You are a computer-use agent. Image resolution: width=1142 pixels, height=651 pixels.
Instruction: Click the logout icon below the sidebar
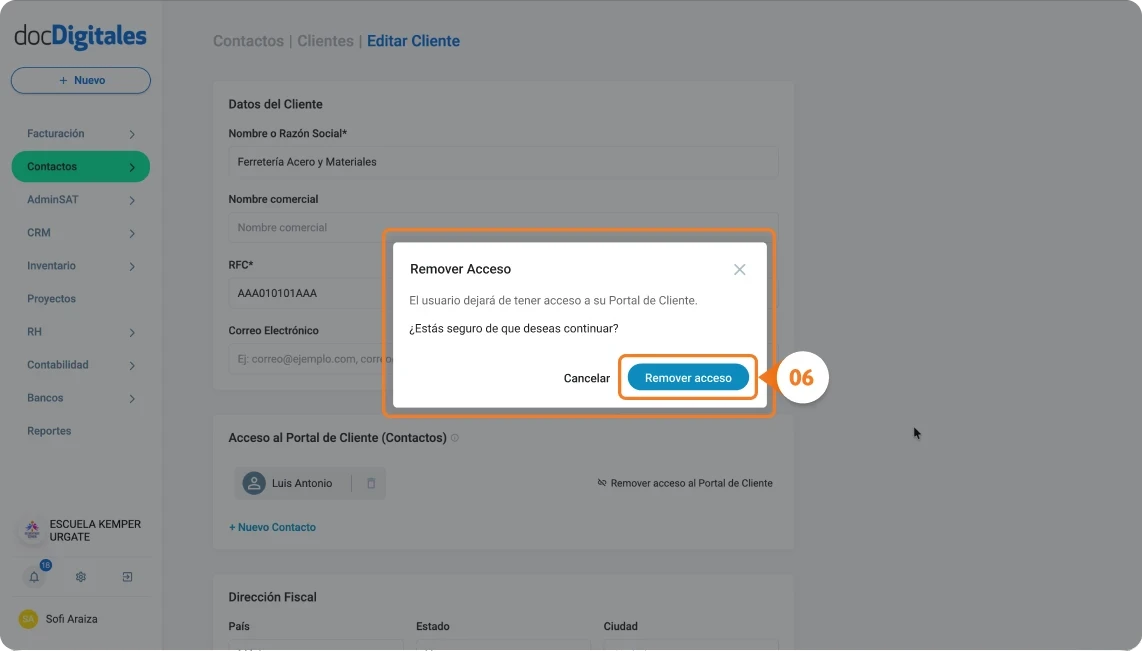pyautogui.click(x=126, y=576)
